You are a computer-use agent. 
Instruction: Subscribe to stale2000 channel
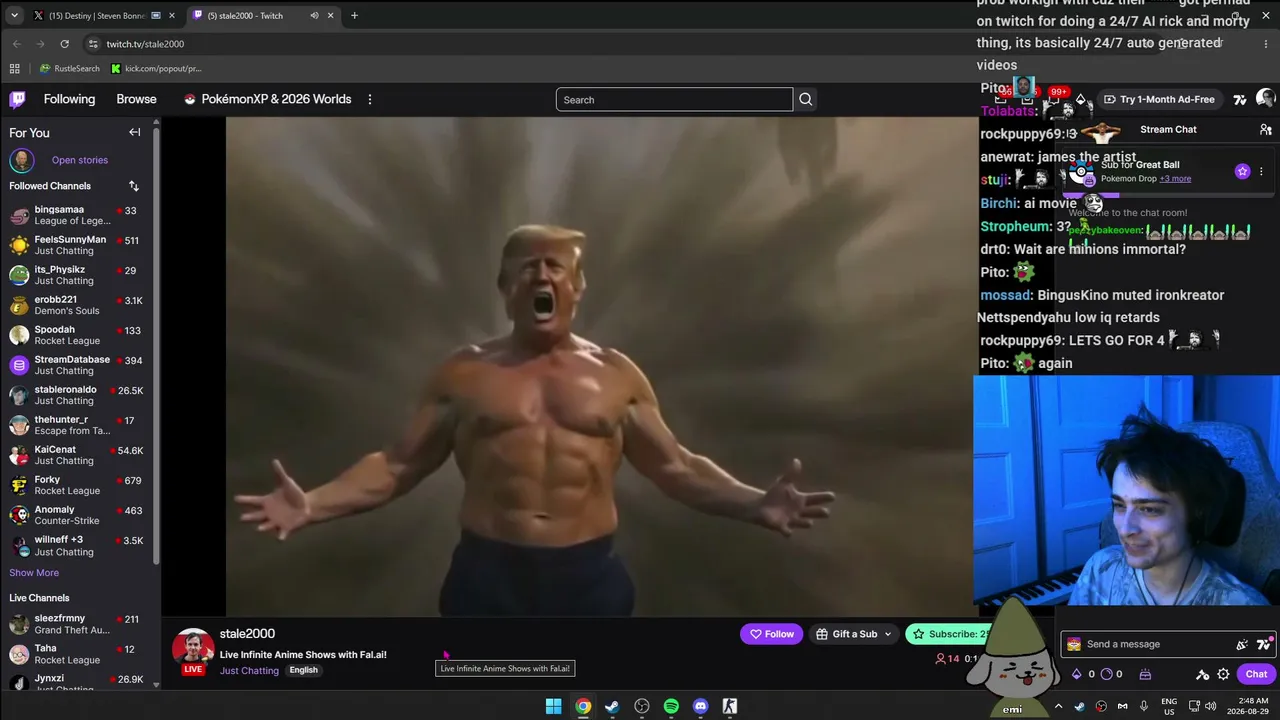[x=950, y=634]
